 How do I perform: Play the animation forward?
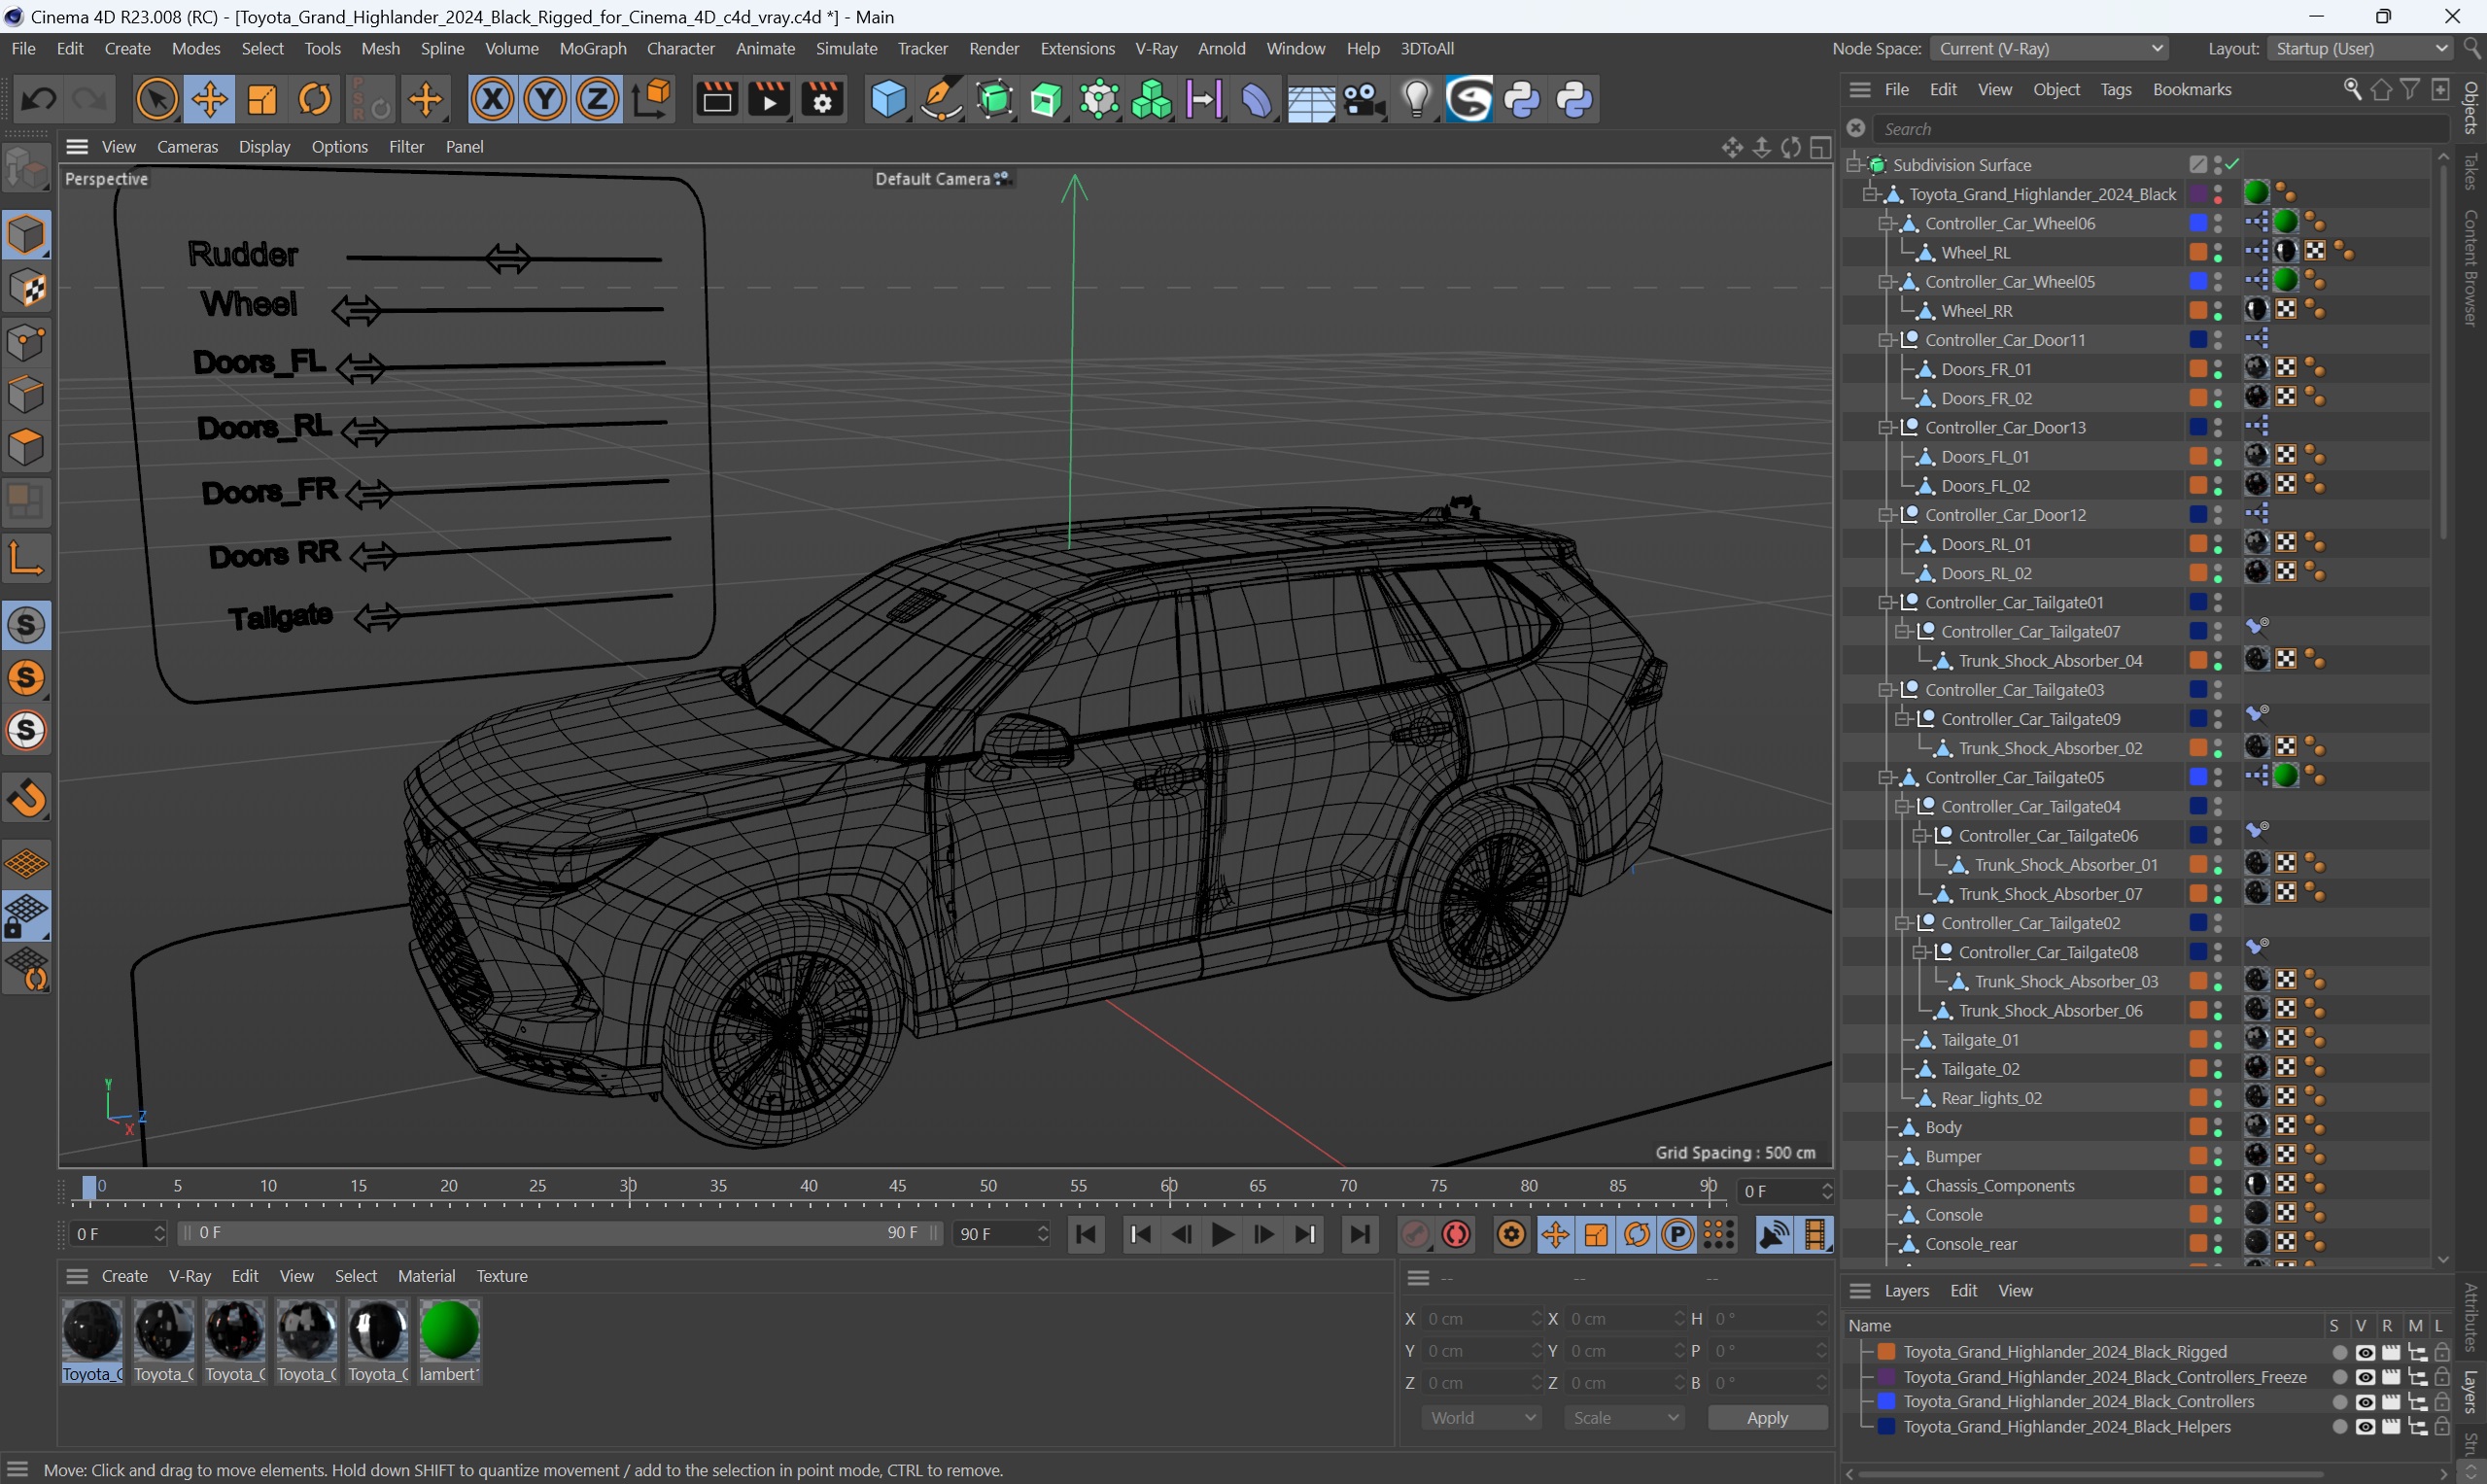[x=1222, y=1234]
